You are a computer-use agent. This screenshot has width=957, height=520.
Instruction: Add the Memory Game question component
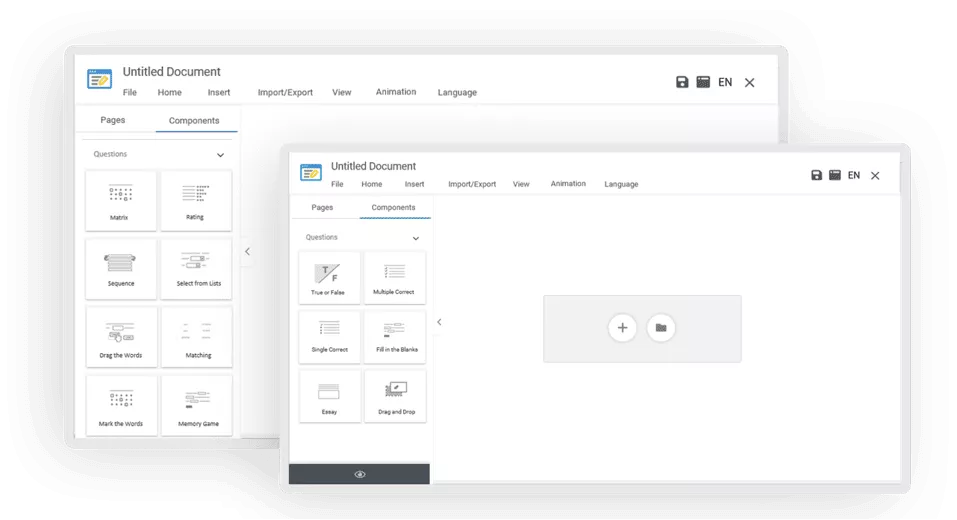pos(196,406)
